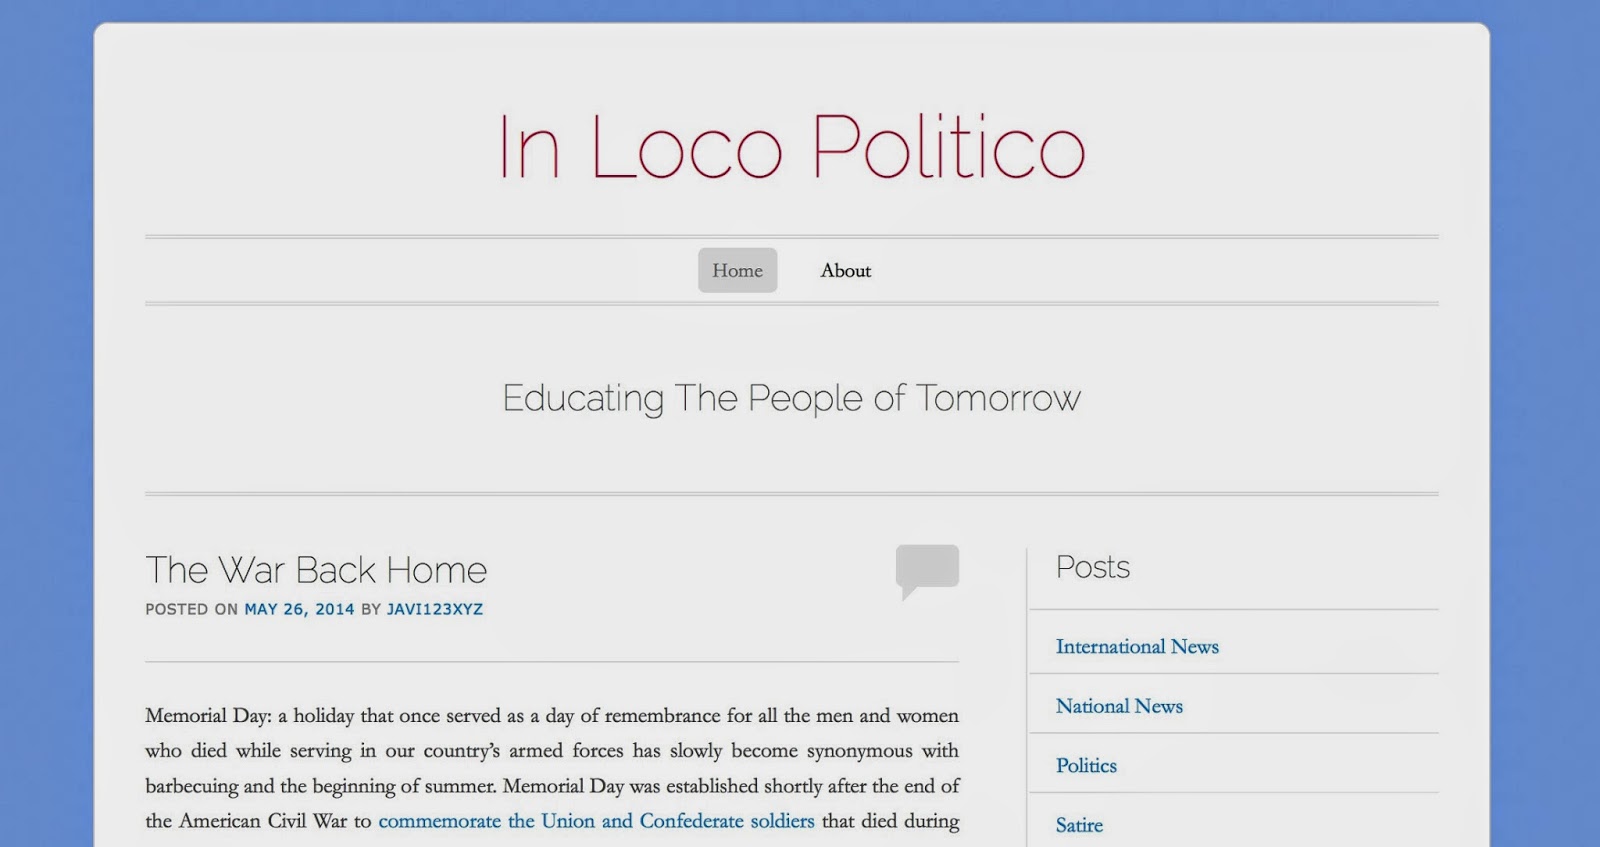Open the About page
Image resolution: width=1600 pixels, height=847 pixels.
[845, 271]
